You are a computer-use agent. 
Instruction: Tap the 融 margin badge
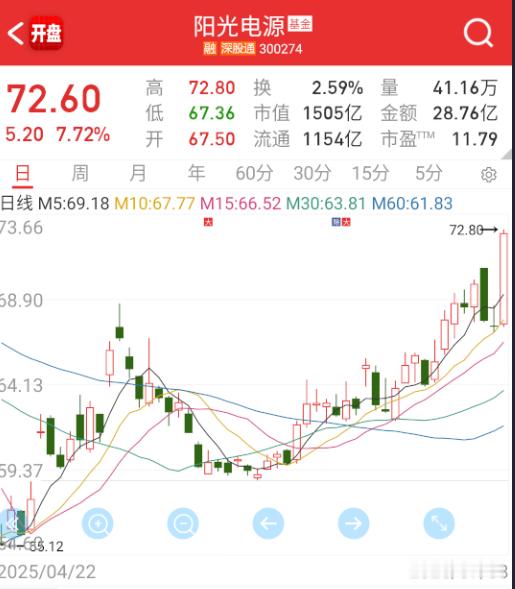point(210,48)
